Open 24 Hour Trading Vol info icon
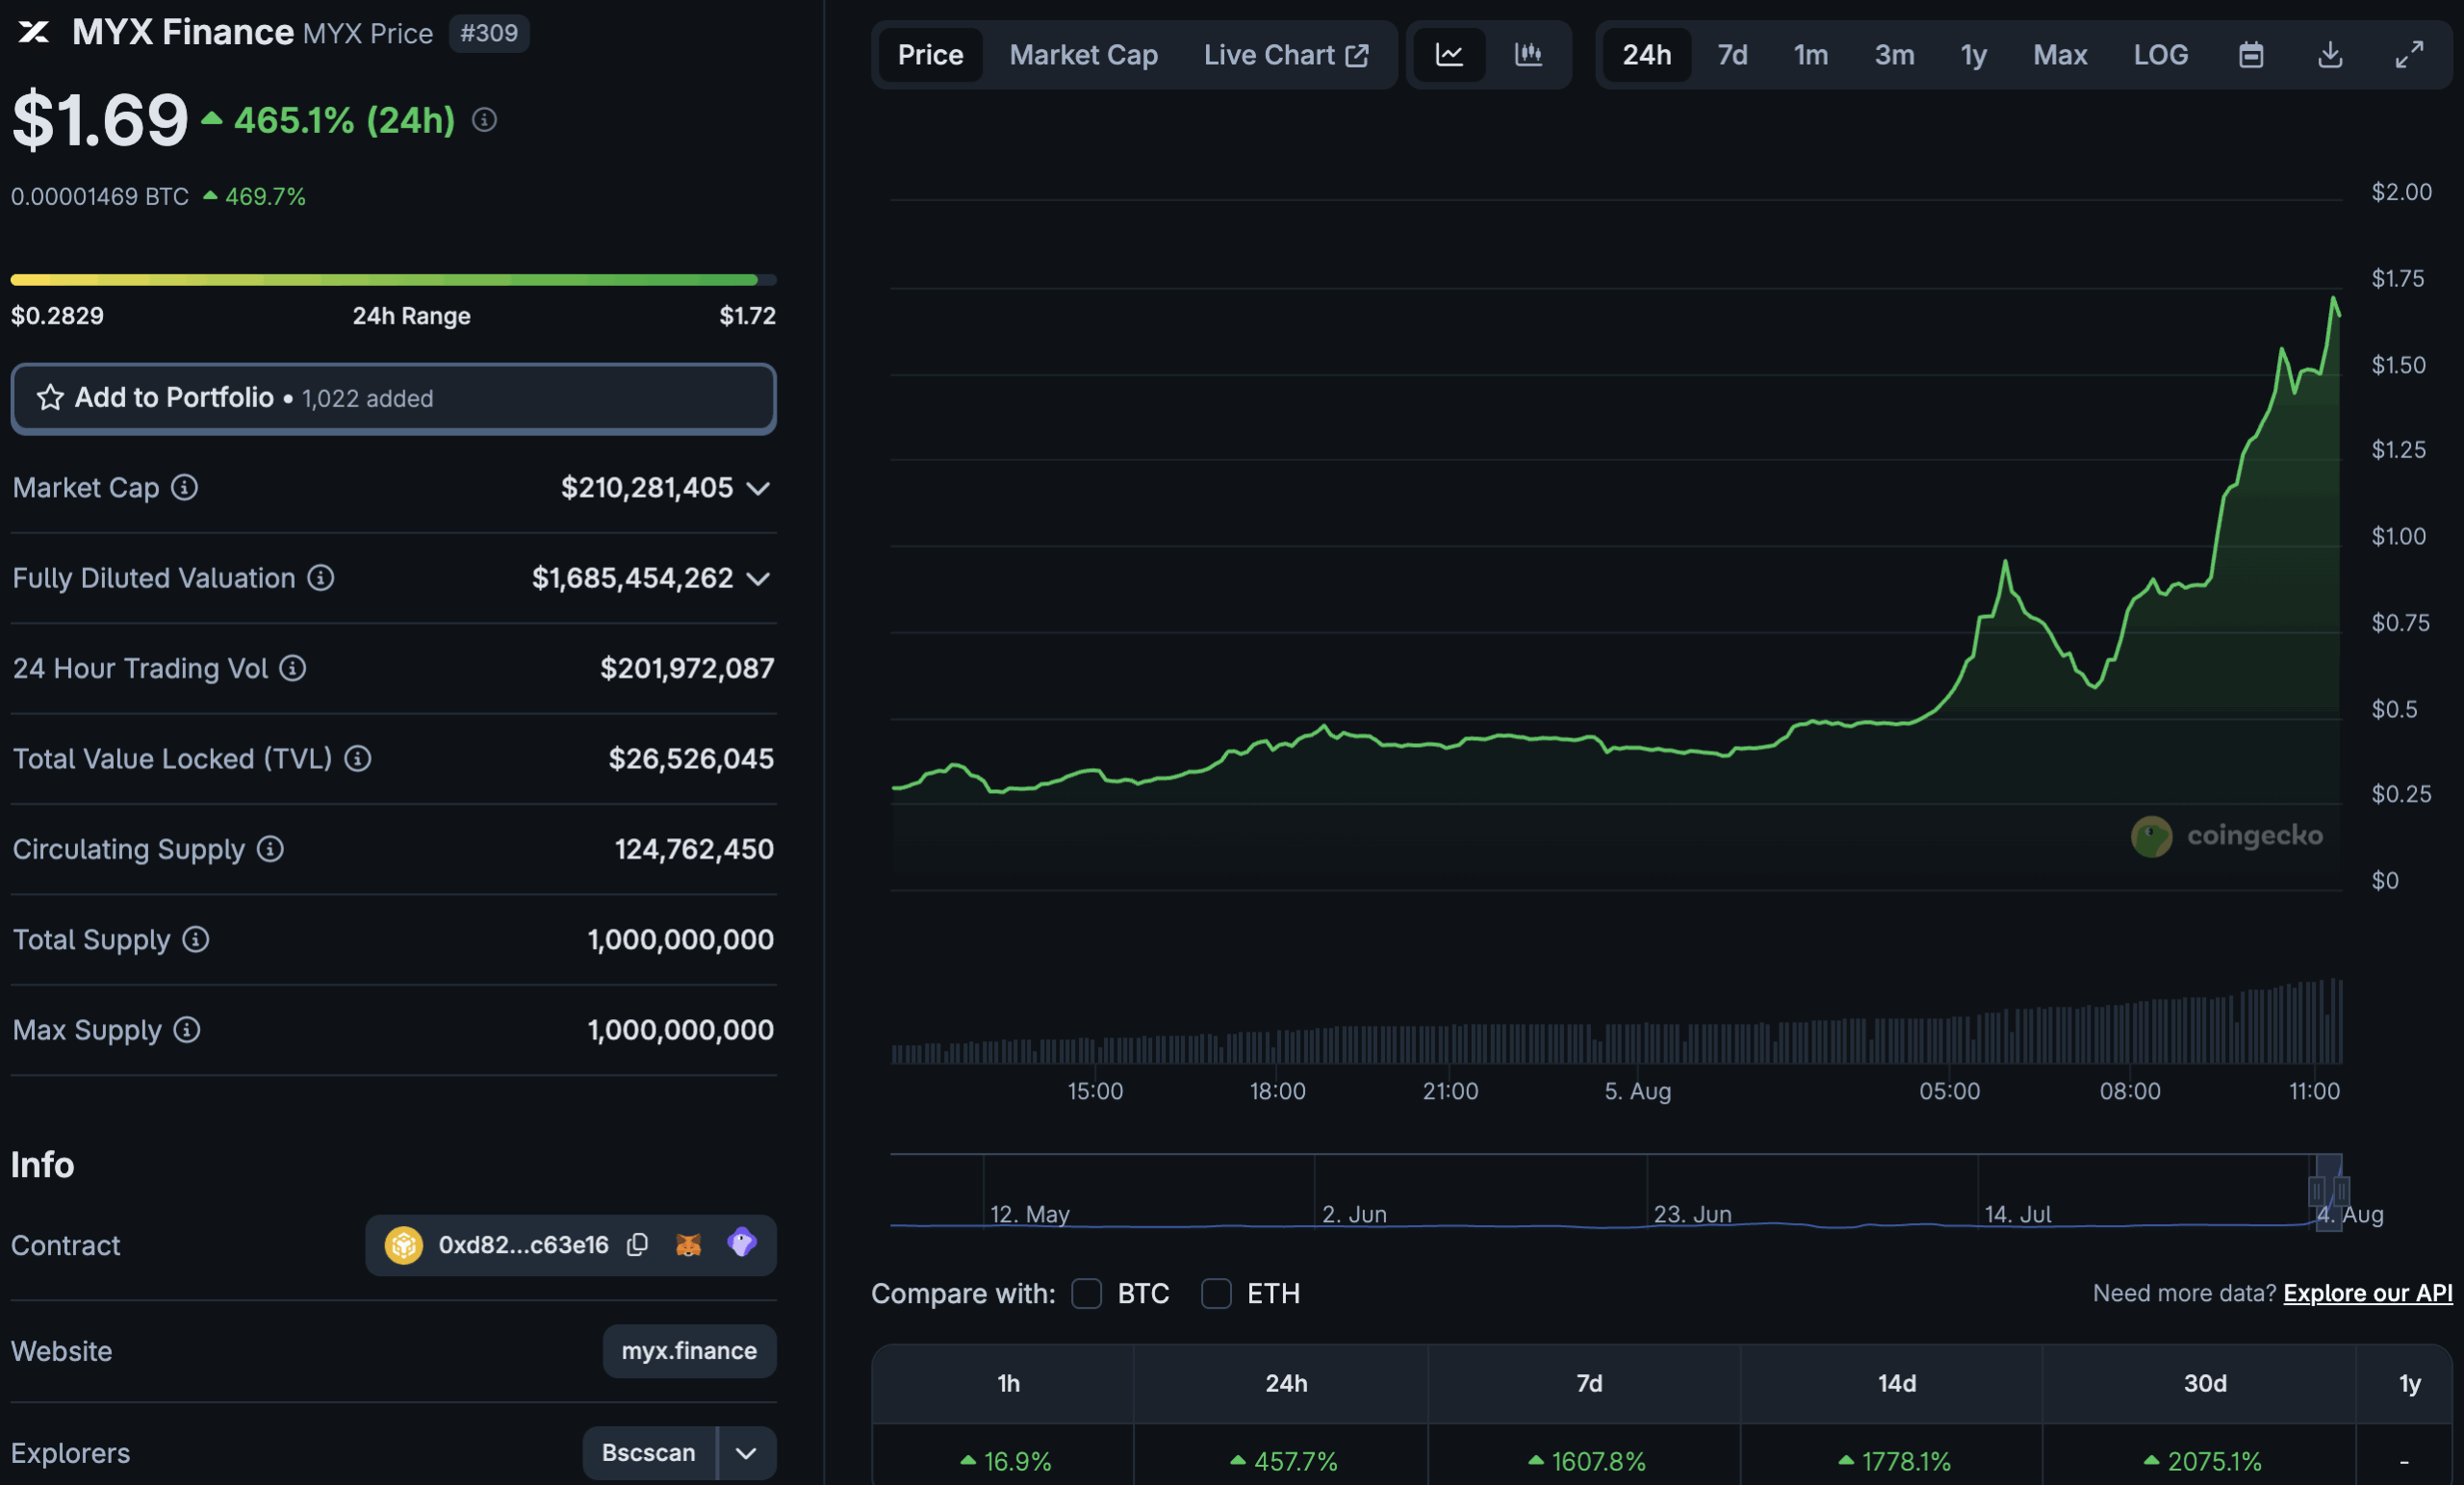Image resolution: width=2464 pixels, height=1485 pixels. [x=292, y=667]
